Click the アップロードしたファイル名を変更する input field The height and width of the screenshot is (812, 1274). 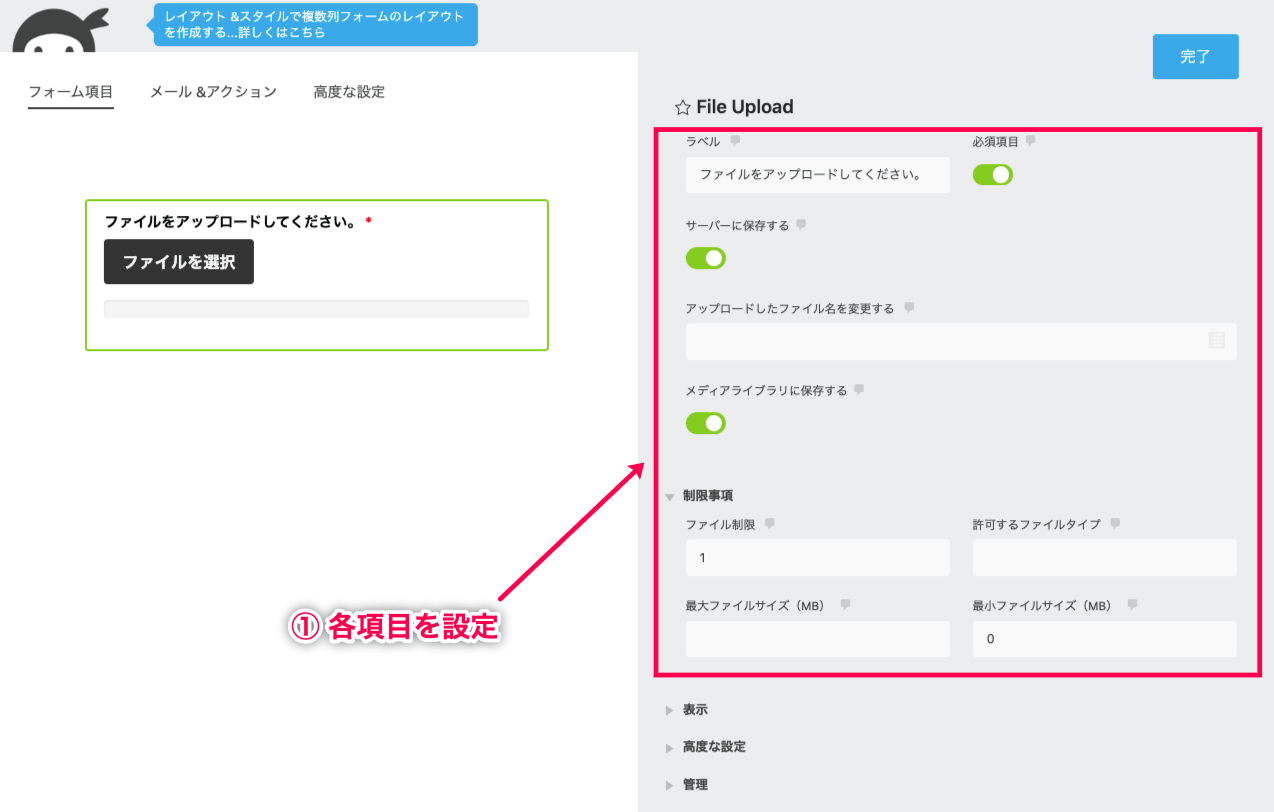pos(961,341)
